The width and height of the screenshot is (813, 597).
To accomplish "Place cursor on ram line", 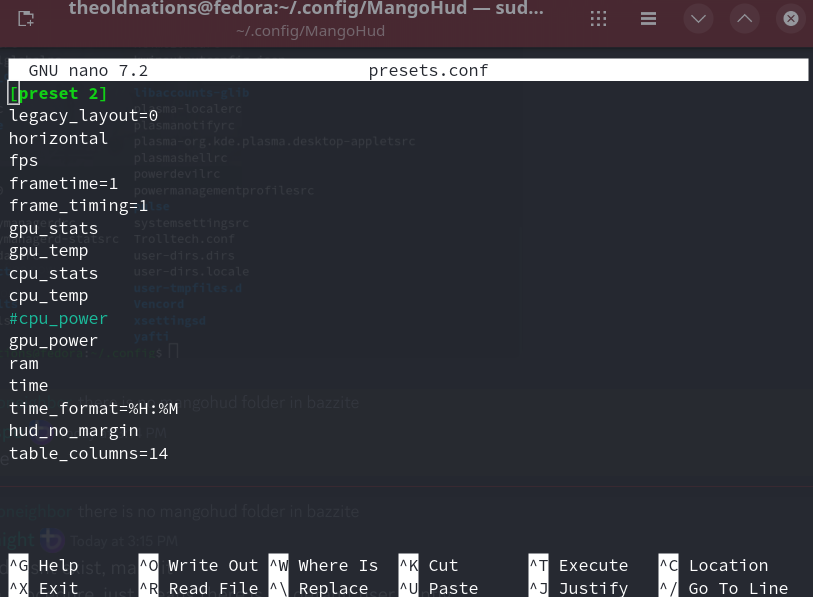I will click(23, 364).
